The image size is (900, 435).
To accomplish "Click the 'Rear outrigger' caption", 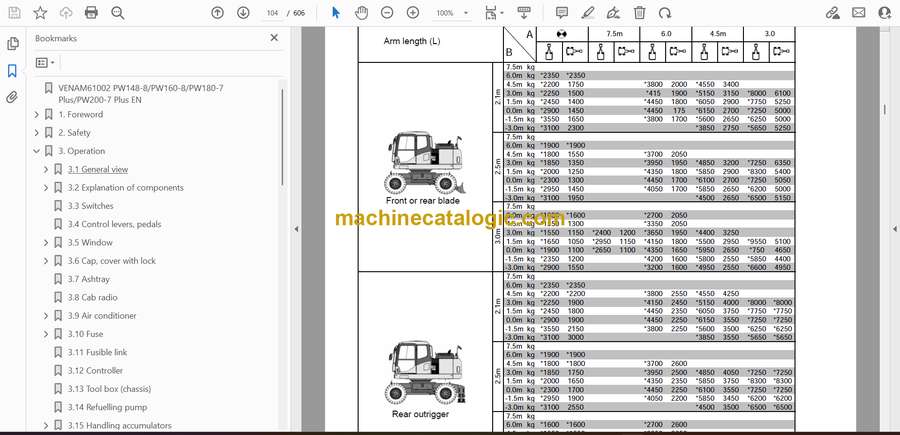I will click(421, 414).
